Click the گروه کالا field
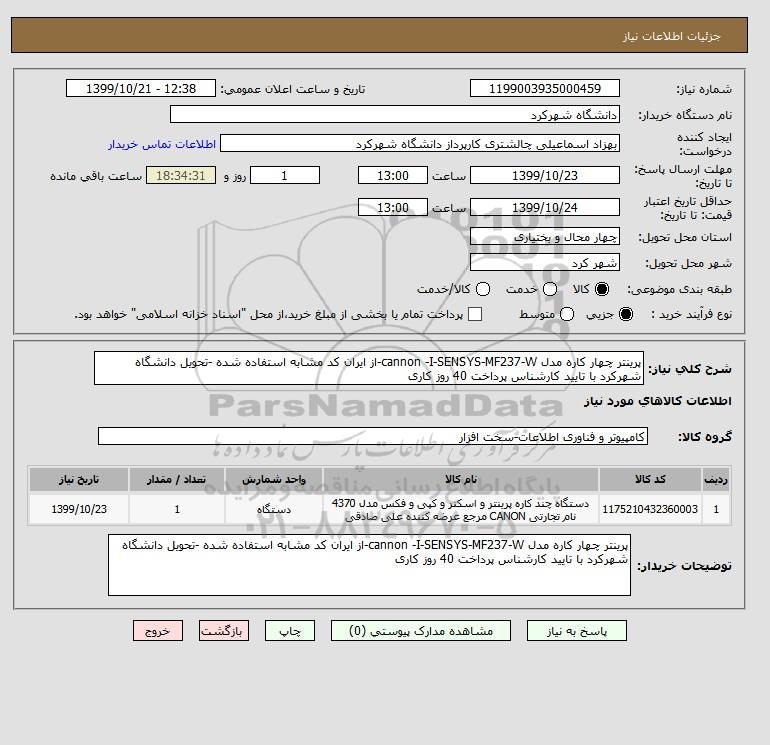Screen dimensions: 770x745 [373, 436]
